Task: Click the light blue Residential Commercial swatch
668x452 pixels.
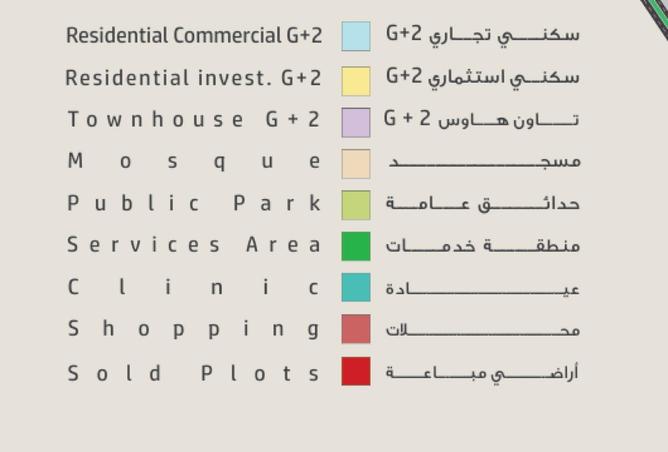Action: pos(355,36)
